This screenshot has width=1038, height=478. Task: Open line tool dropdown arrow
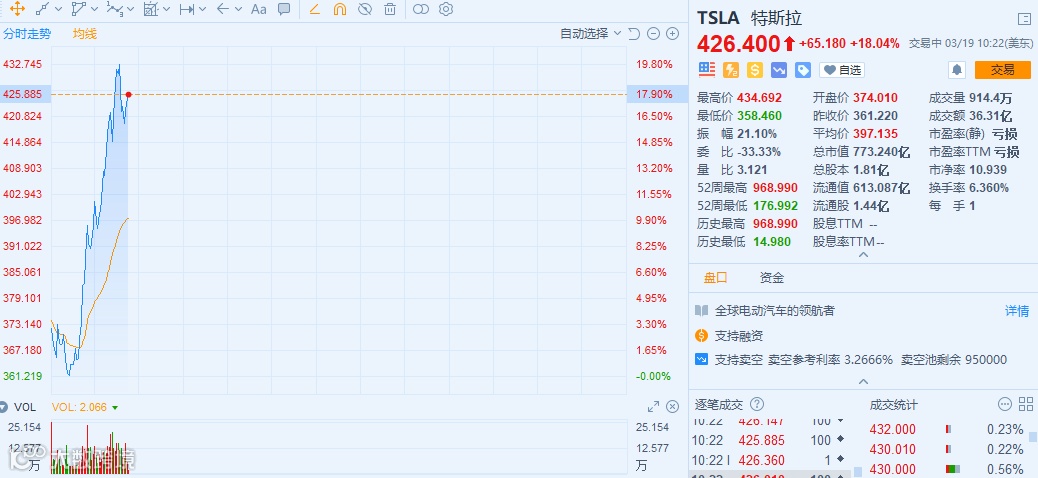[x=58, y=9]
